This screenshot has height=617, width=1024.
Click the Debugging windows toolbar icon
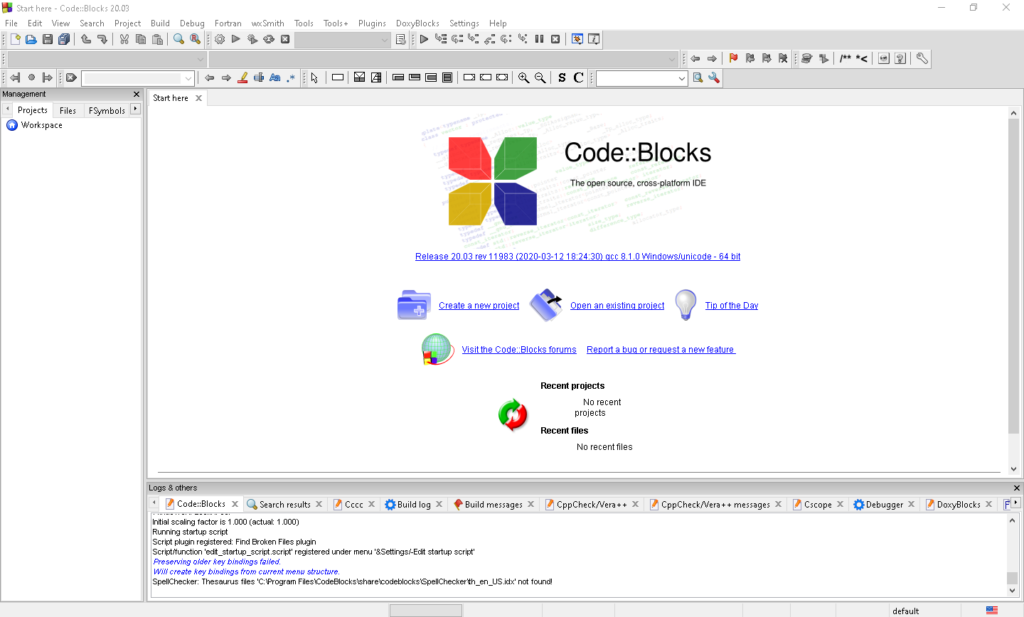coord(577,39)
